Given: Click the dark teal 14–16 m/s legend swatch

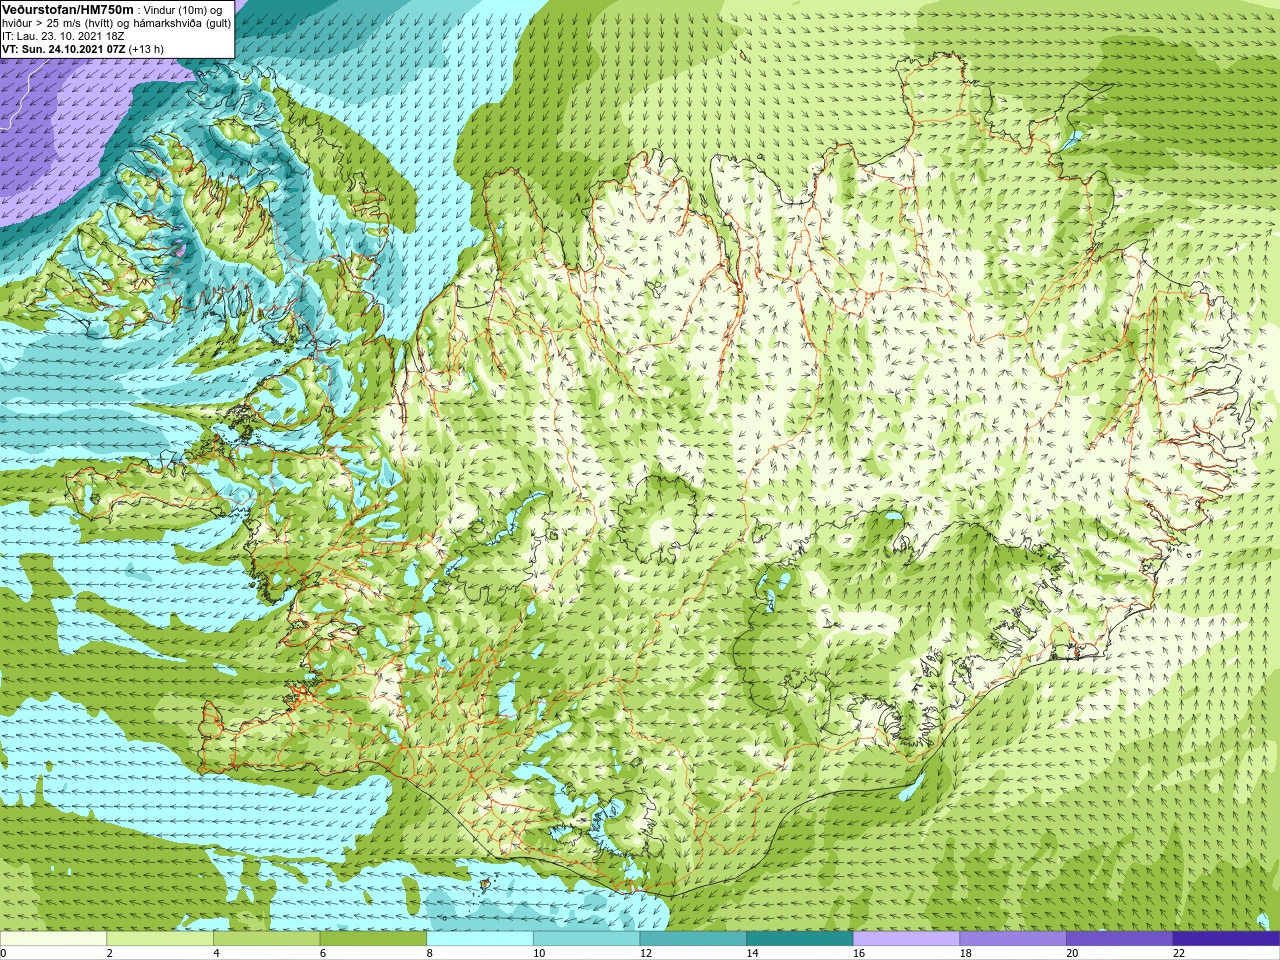Looking at the screenshot, I should [x=800, y=938].
